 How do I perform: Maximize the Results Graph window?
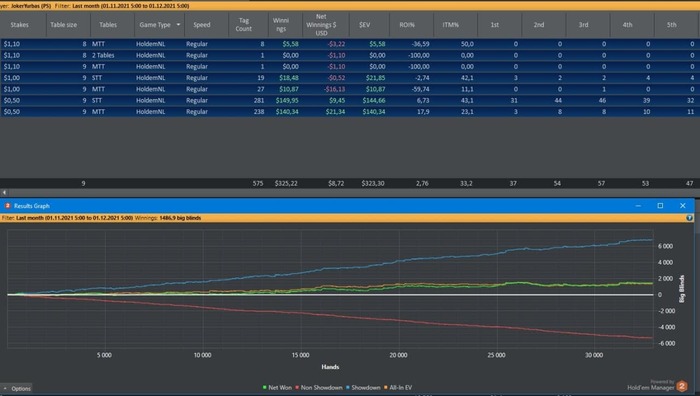660,206
